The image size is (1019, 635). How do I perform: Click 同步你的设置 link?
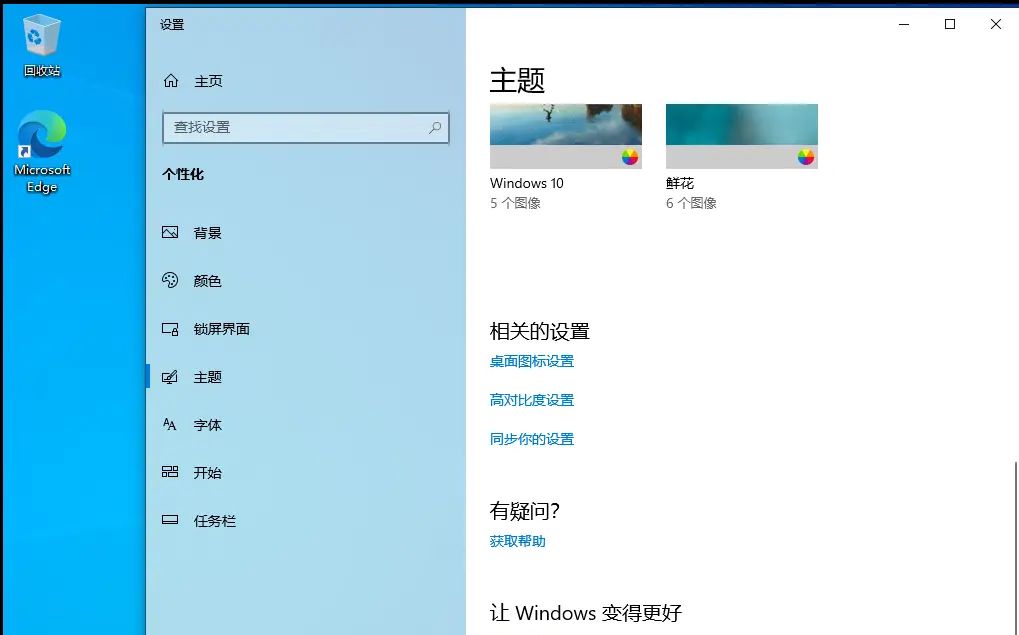[532, 439]
